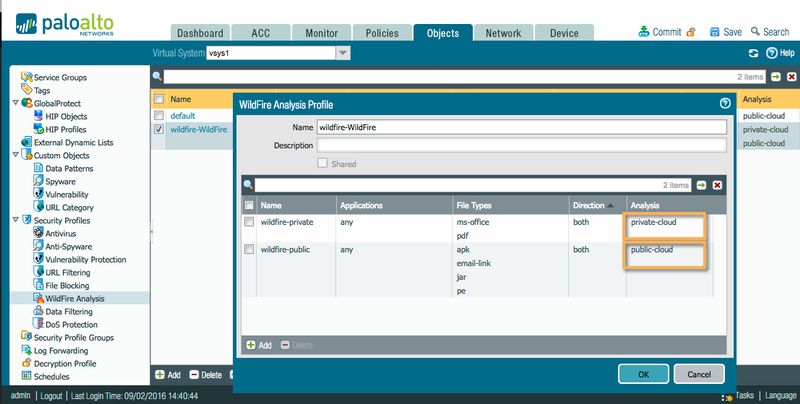Click the Spyware icon under Custom Objects

click(38, 181)
